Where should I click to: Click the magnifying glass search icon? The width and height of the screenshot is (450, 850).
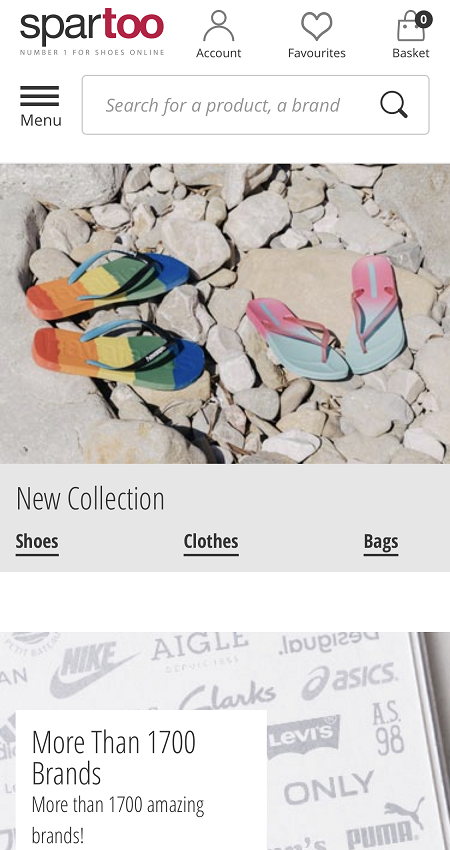point(394,105)
